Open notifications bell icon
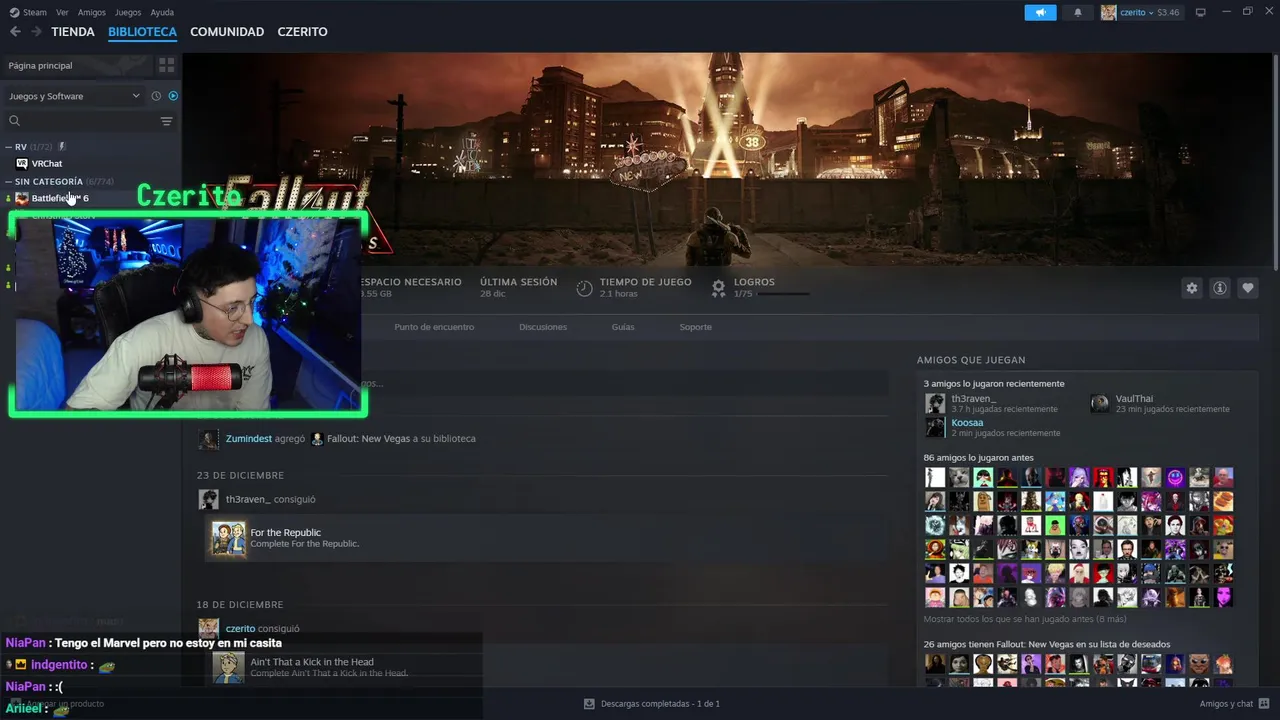 click(1078, 12)
